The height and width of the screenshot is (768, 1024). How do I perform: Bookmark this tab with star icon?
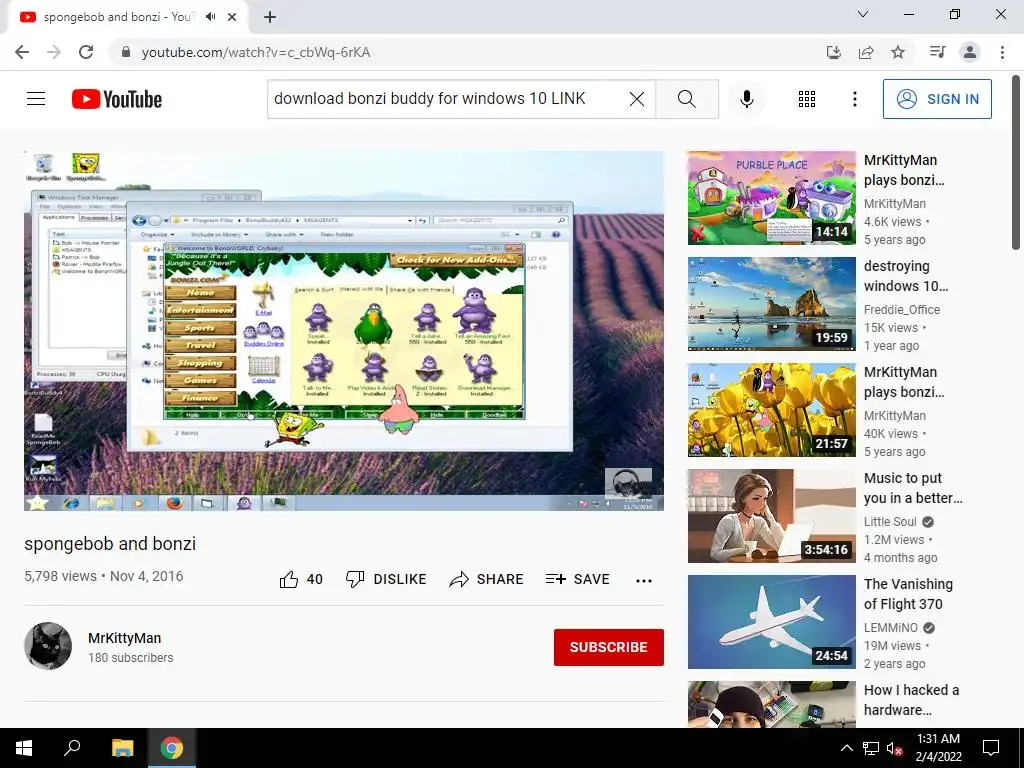pyautogui.click(x=898, y=52)
